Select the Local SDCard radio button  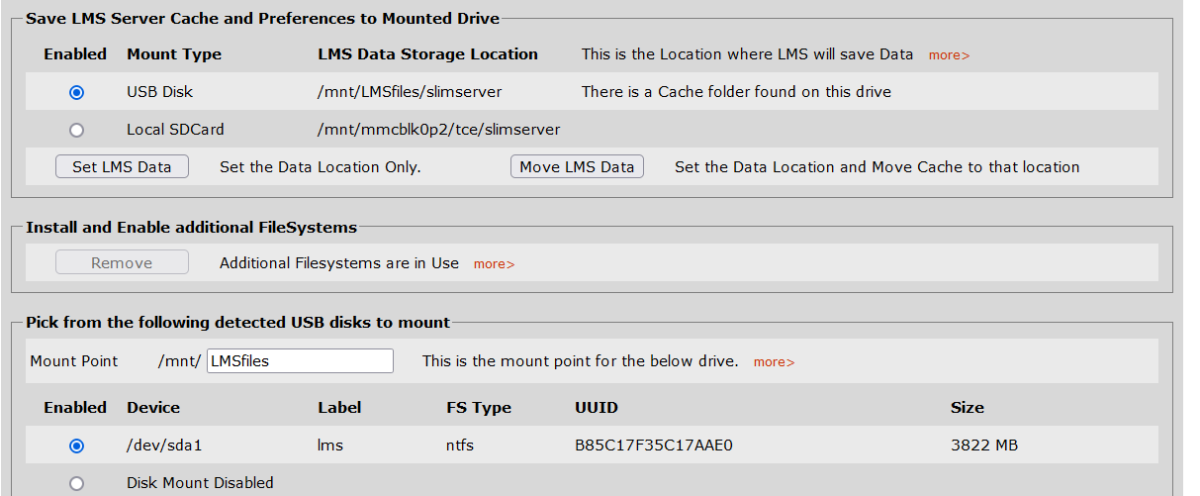(76, 130)
